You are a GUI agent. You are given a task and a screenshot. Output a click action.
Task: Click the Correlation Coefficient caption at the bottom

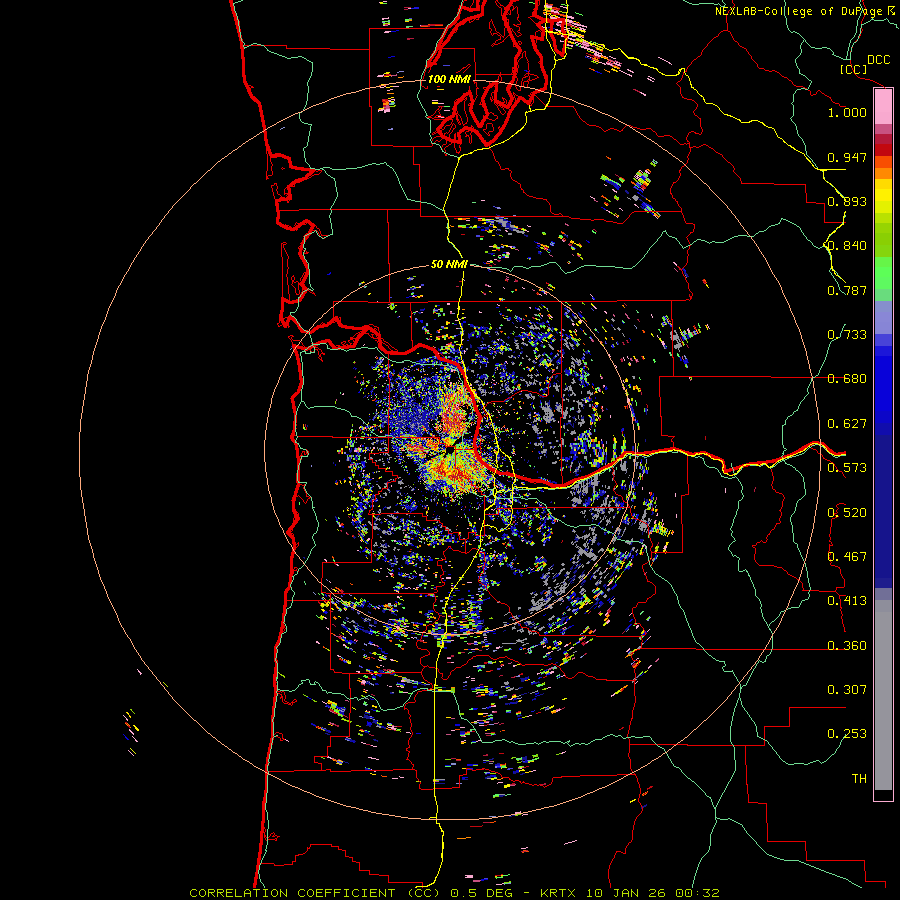[454, 893]
